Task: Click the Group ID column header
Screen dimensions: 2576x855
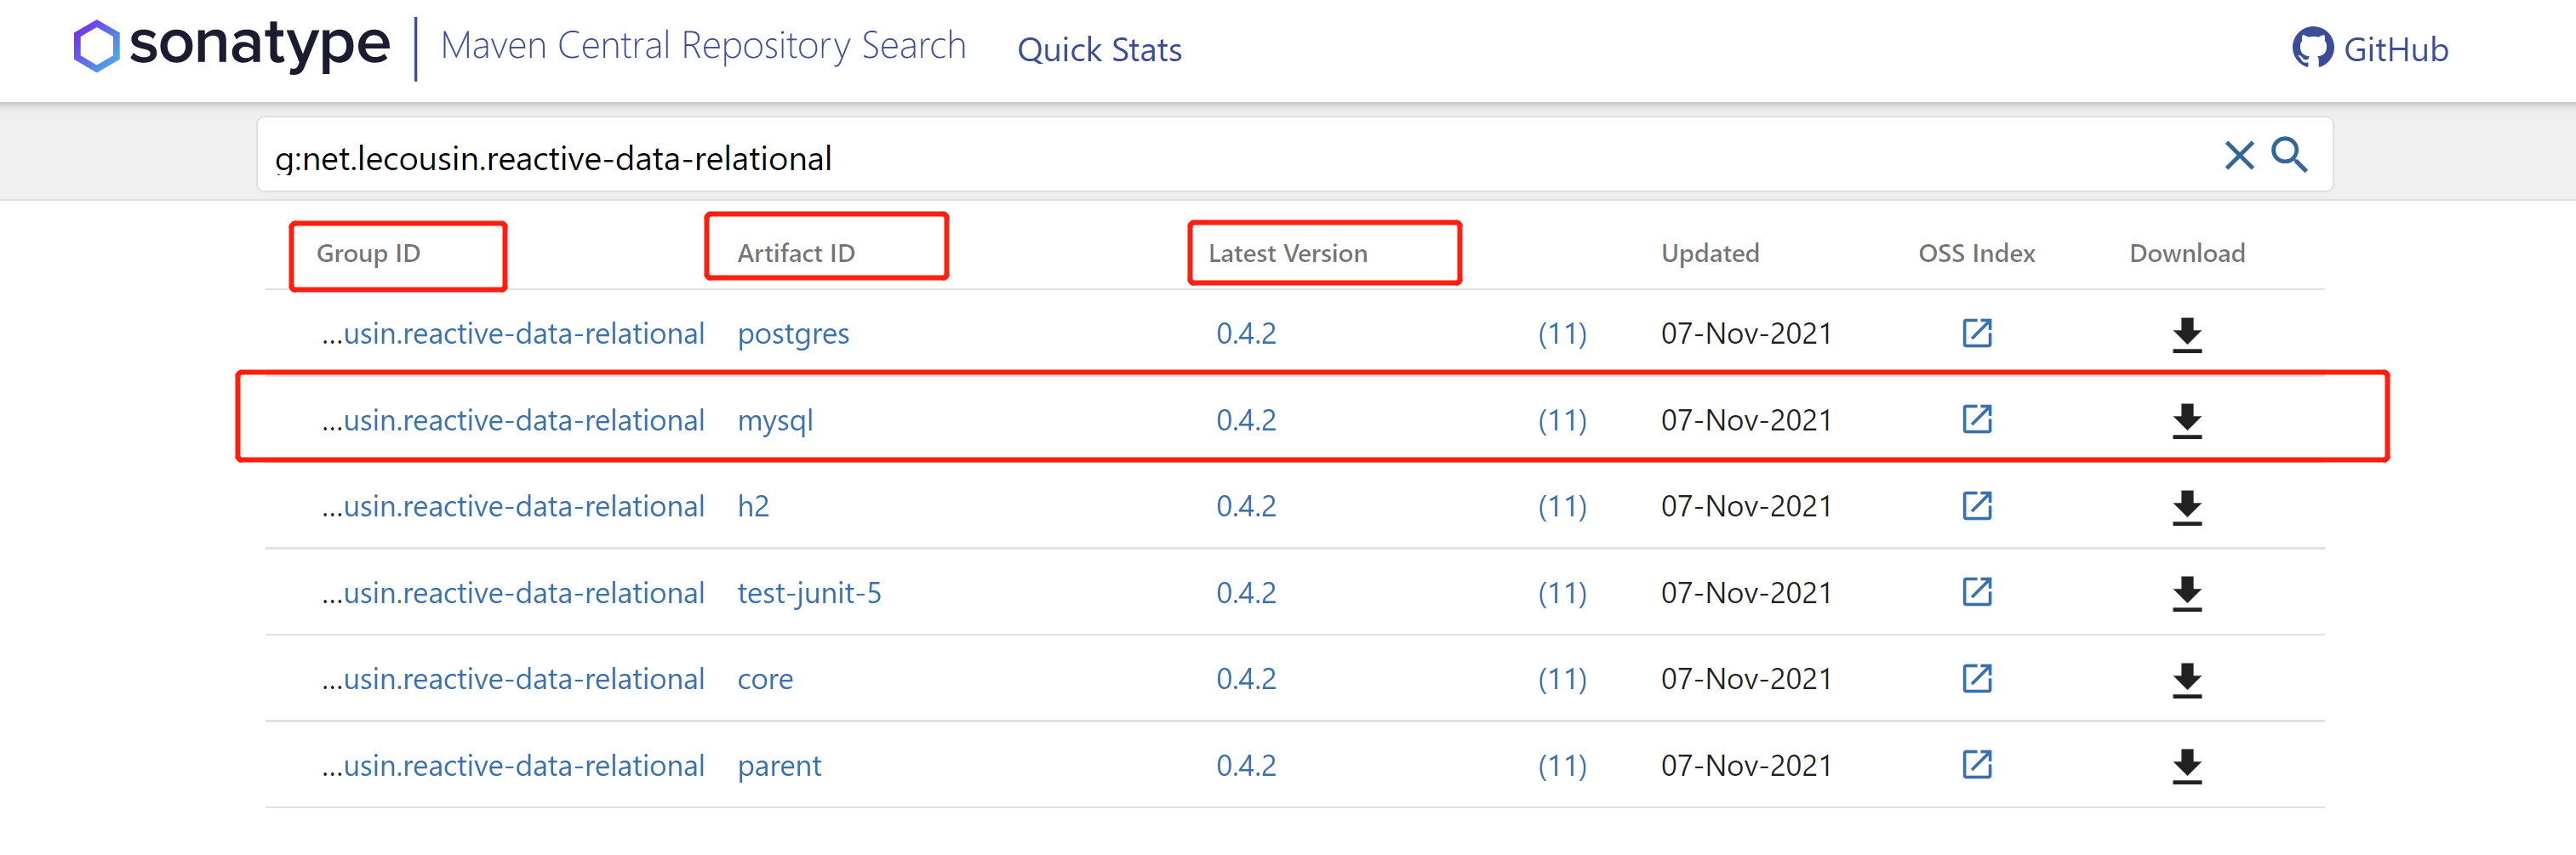Action: [x=368, y=254]
